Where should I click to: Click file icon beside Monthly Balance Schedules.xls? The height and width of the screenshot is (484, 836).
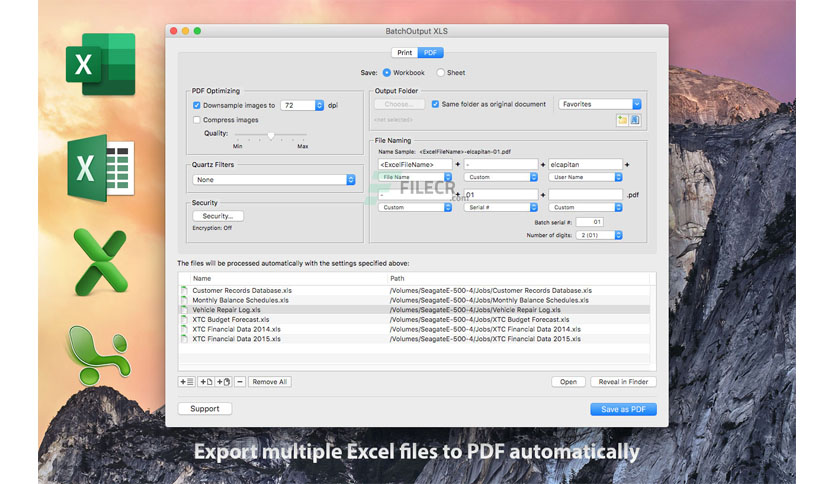click(x=184, y=300)
